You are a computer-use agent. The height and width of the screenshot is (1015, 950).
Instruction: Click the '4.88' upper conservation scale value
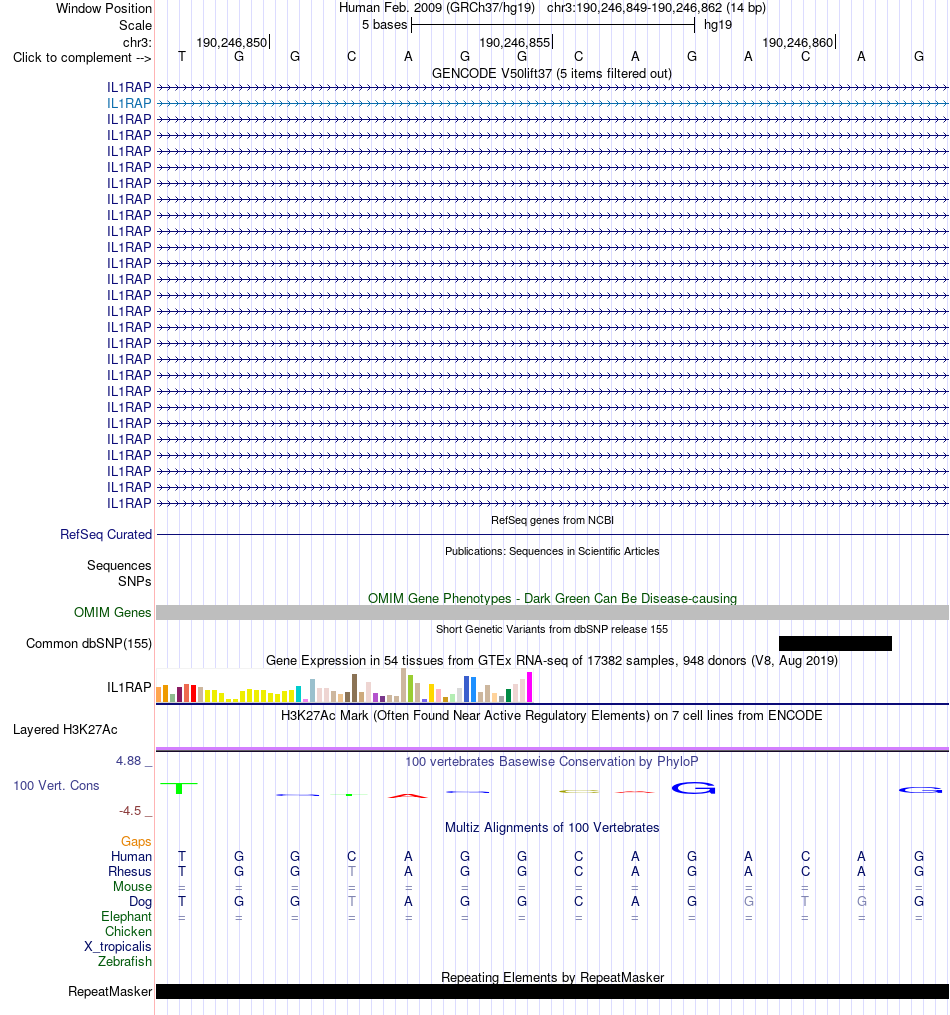coord(128,761)
